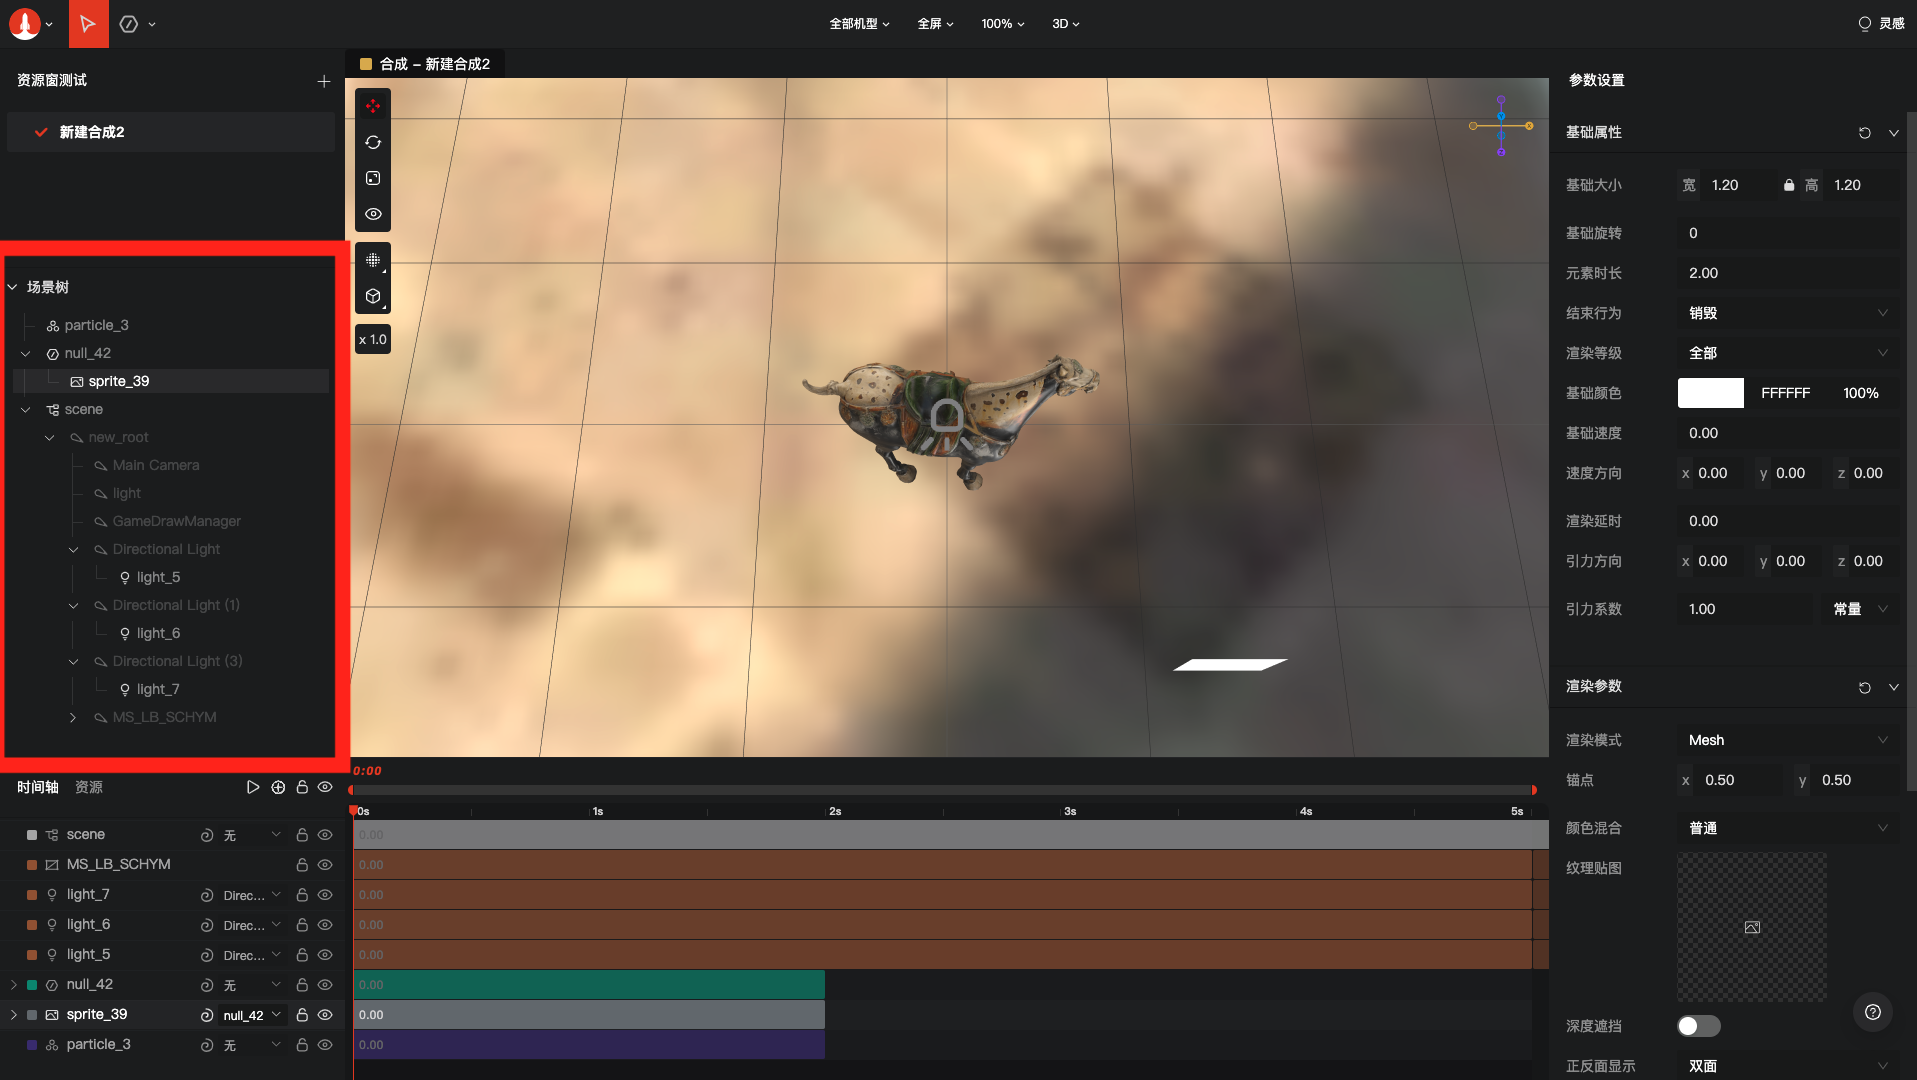The width and height of the screenshot is (1917, 1080).
Task: Click the white 基础颜色 swatch
Action: pos(1710,393)
